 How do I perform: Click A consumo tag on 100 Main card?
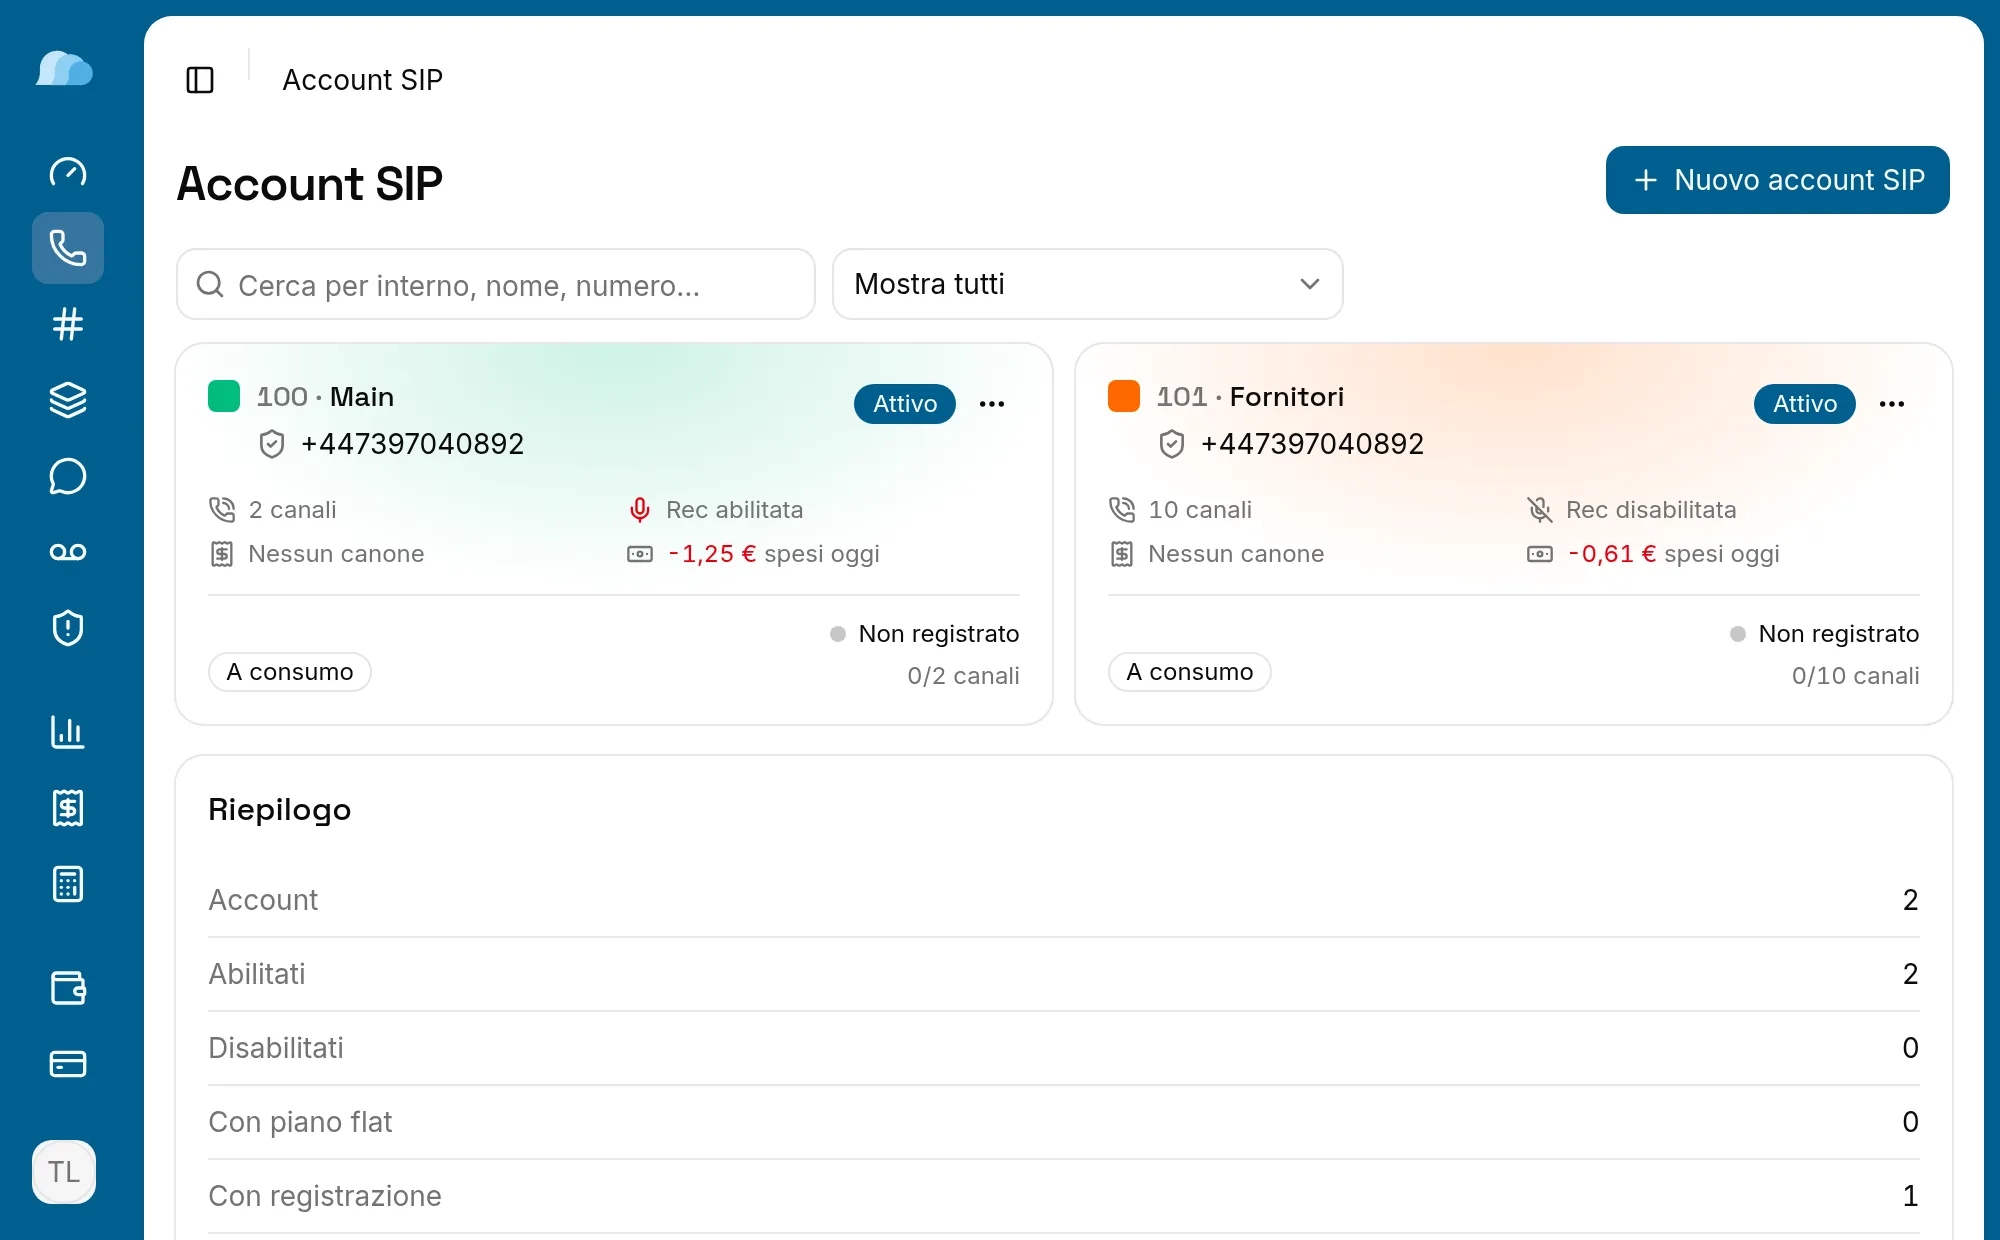pos(290,672)
